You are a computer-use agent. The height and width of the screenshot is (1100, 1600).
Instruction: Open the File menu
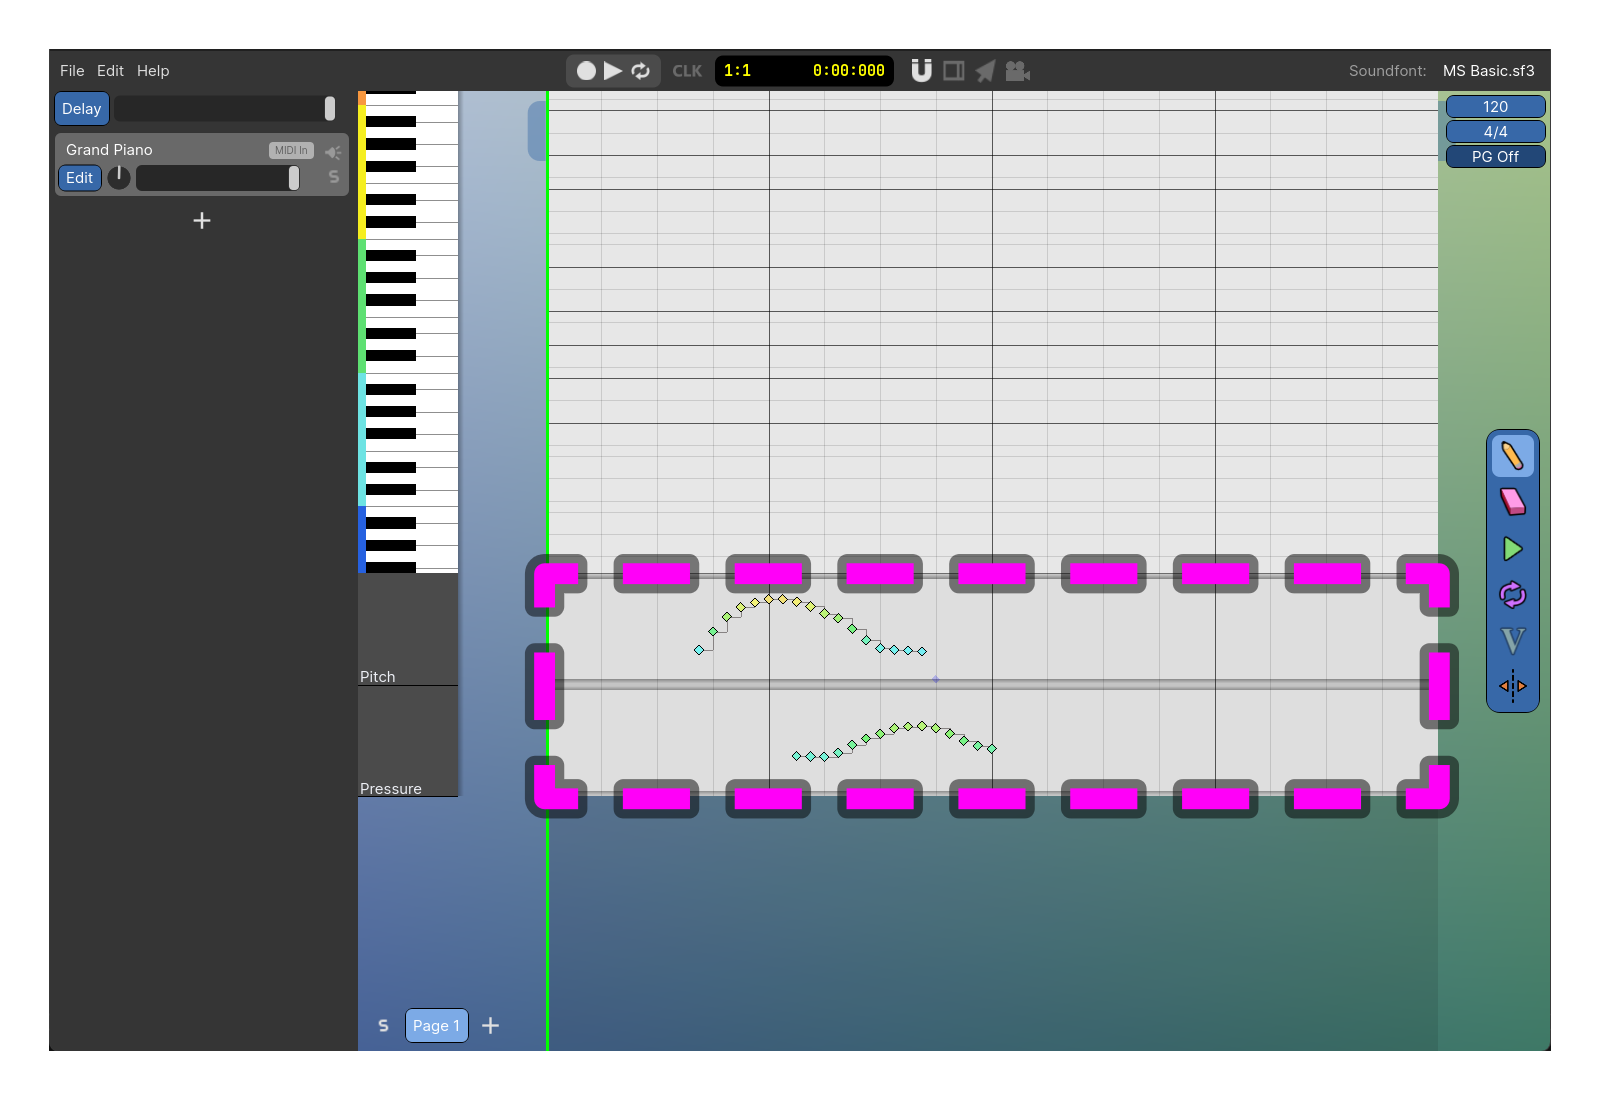click(71, 70)
